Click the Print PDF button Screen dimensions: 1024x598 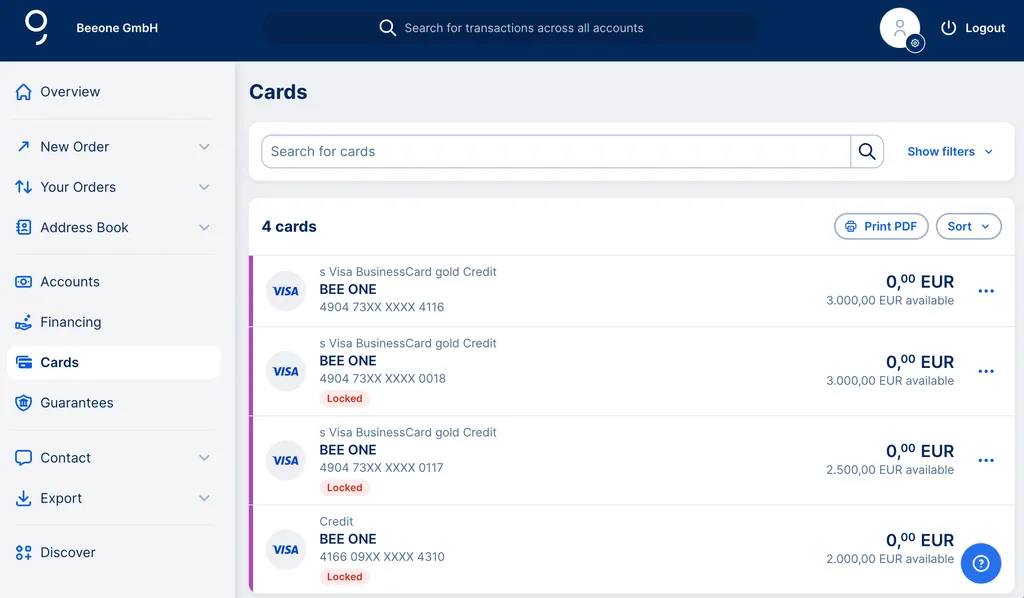pos(881,227)
